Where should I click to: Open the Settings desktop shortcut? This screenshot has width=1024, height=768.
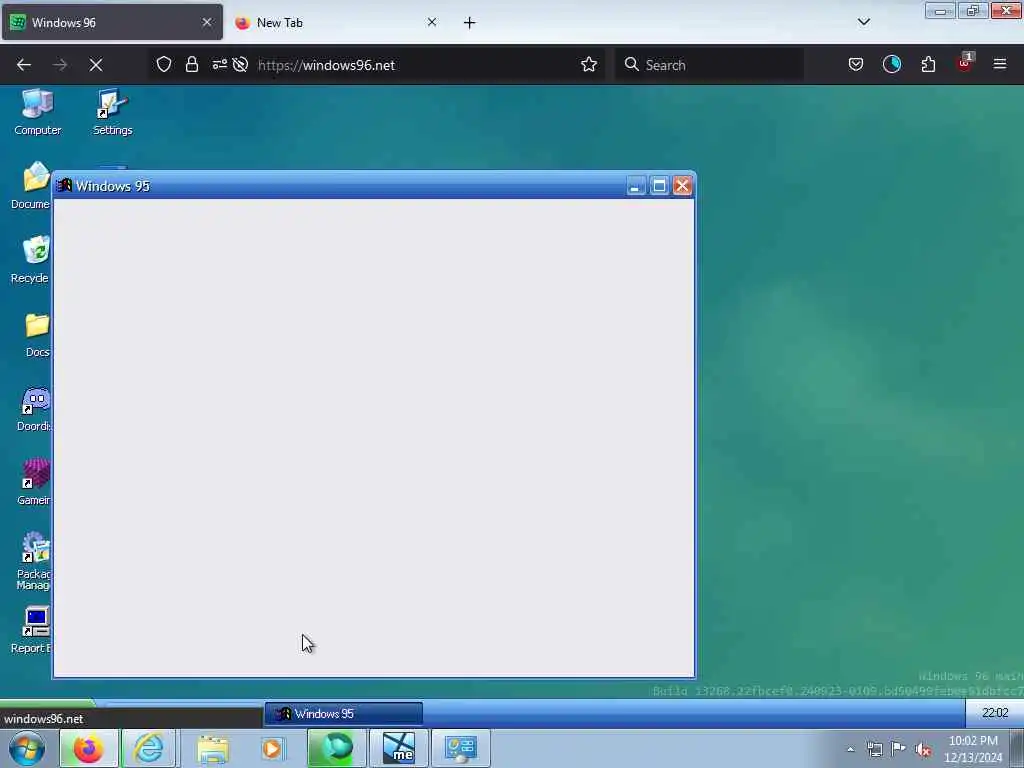click(112, 112)
